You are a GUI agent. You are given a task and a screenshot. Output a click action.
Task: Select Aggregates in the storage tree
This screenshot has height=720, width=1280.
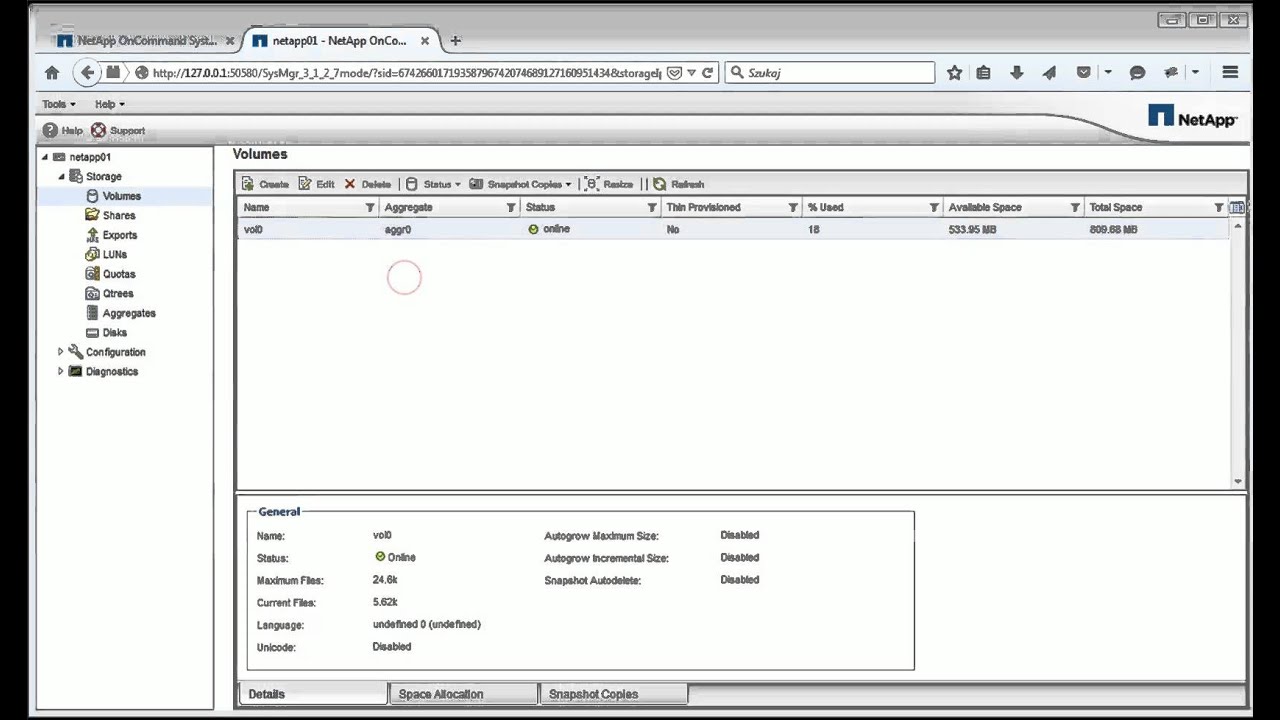click(x=128, y=313)
